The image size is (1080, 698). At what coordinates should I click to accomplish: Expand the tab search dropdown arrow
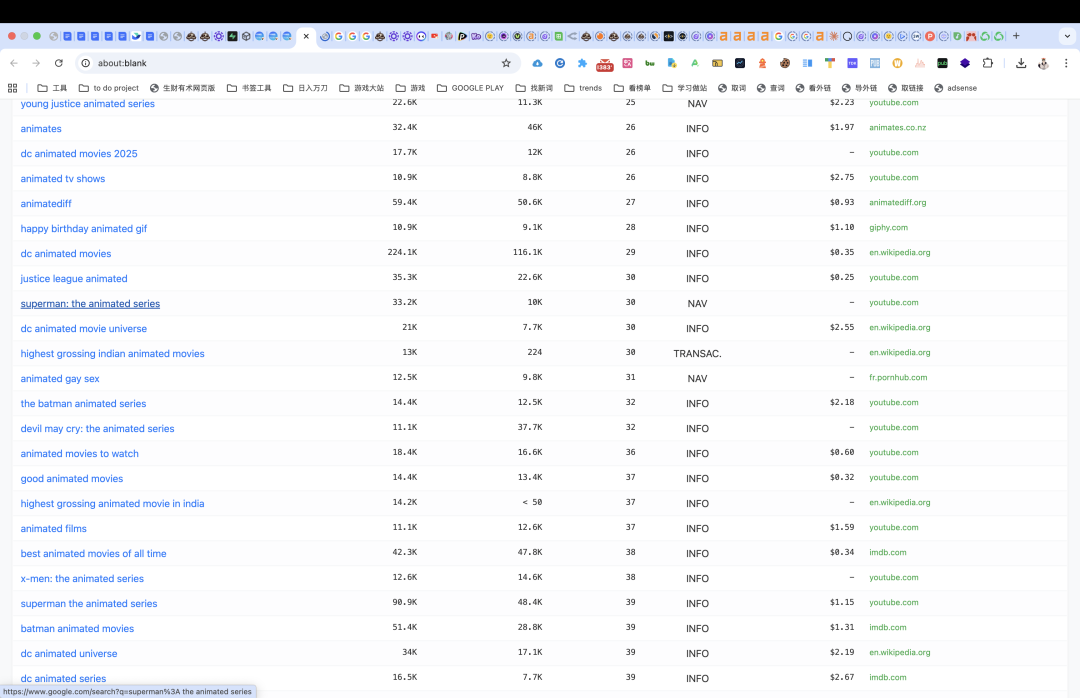pyautogui.click(x=1067, y=36)
